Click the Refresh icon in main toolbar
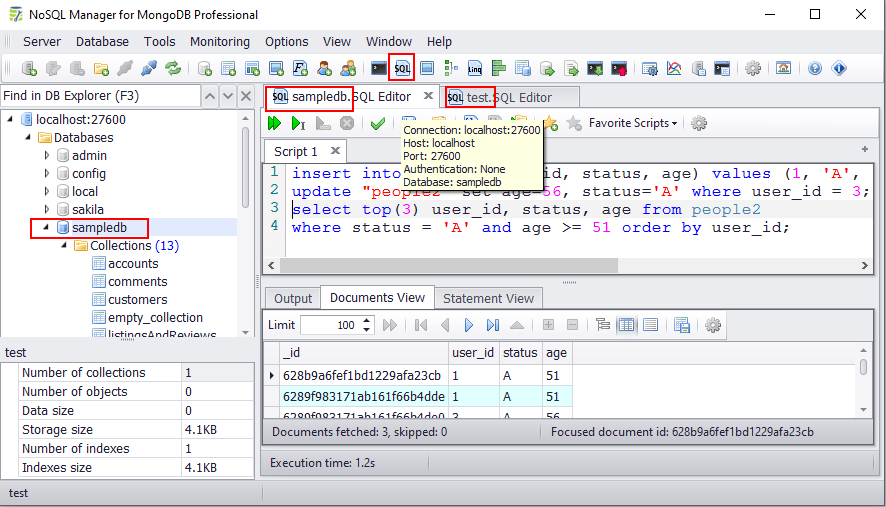The image size is (886, 507). [x=173, y=68]
